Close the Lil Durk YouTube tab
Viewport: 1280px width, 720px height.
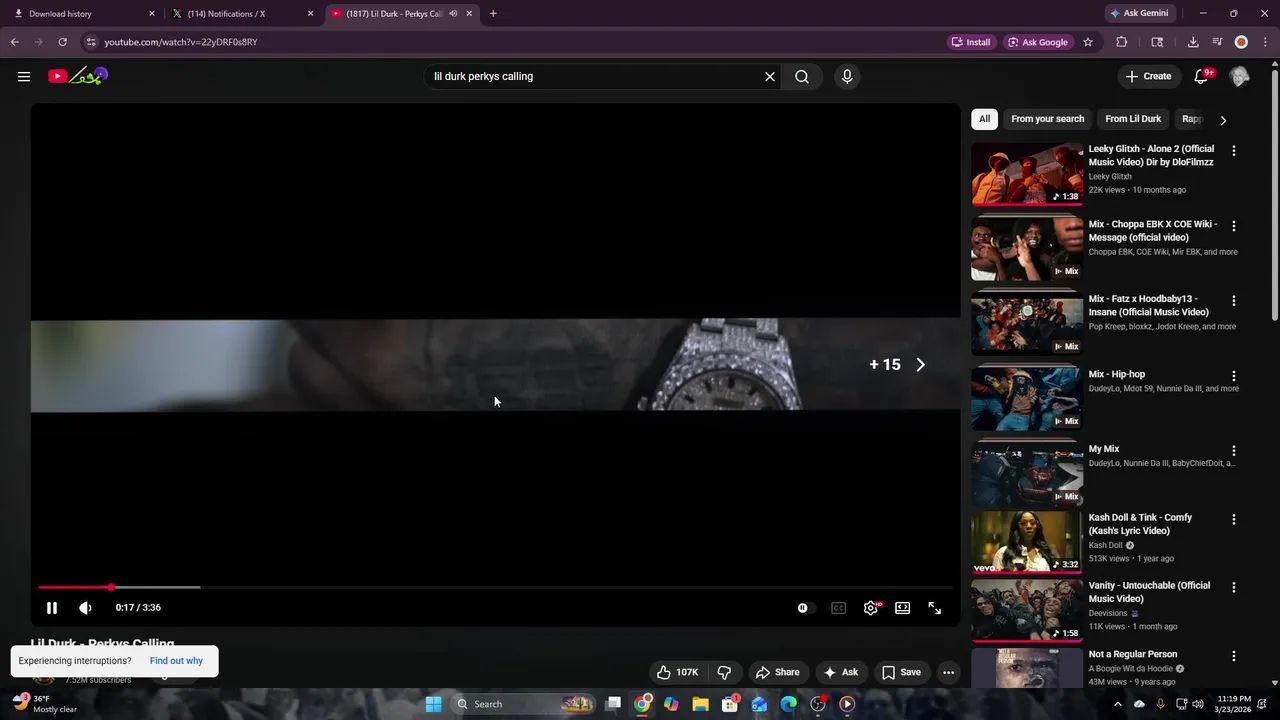469,14
